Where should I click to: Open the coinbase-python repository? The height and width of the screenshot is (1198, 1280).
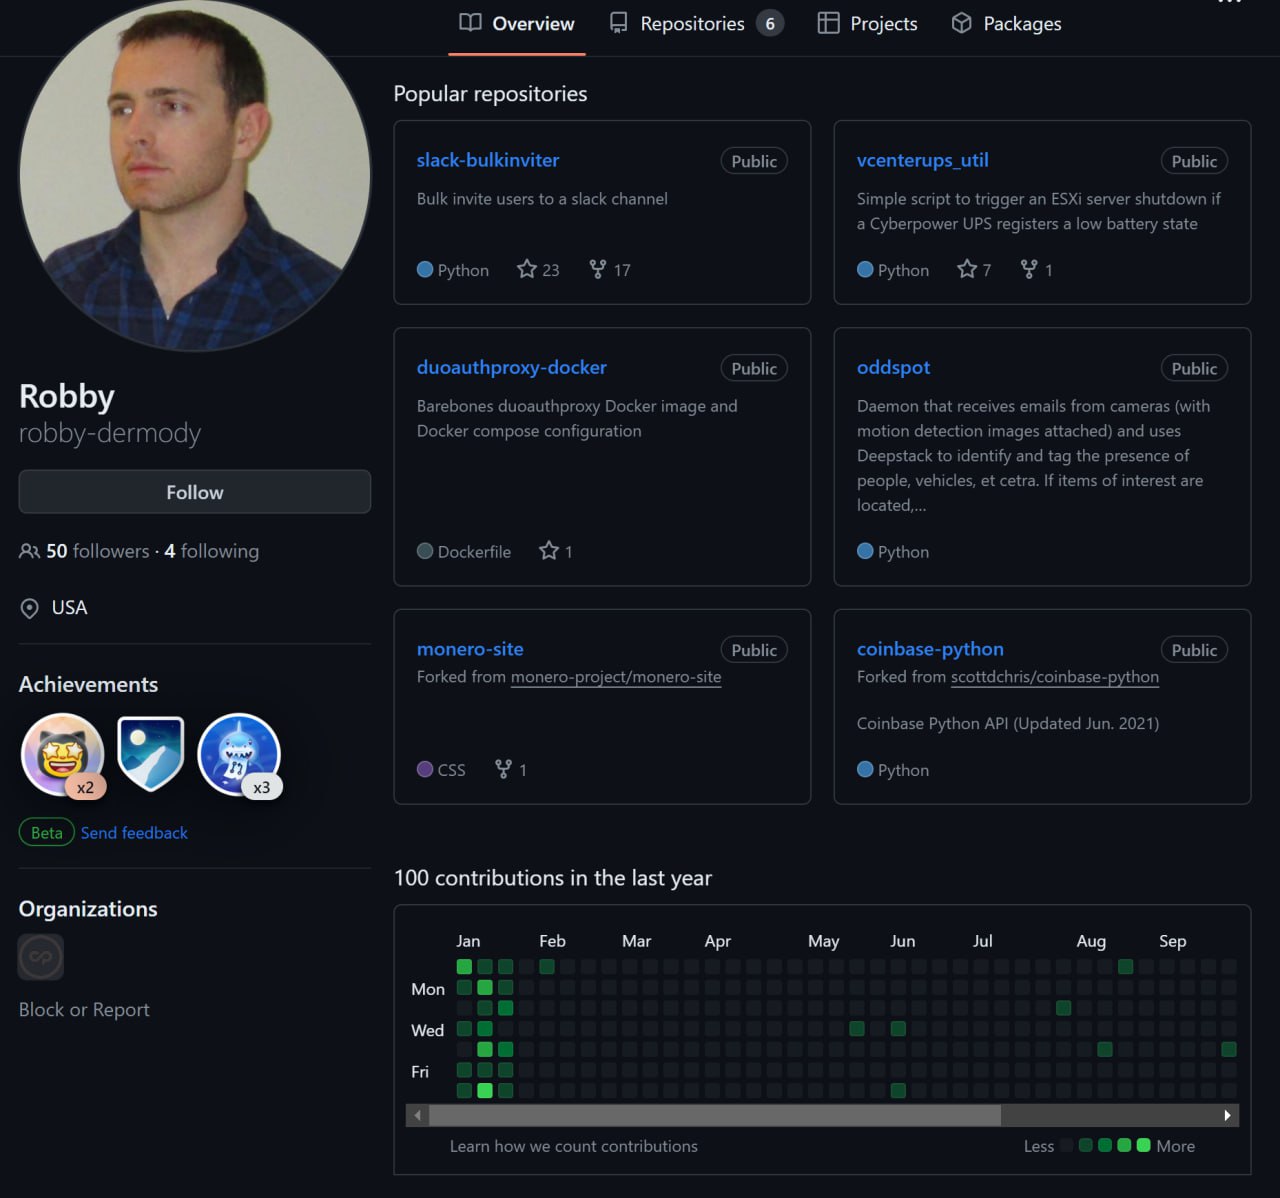(x=930, y=649)
